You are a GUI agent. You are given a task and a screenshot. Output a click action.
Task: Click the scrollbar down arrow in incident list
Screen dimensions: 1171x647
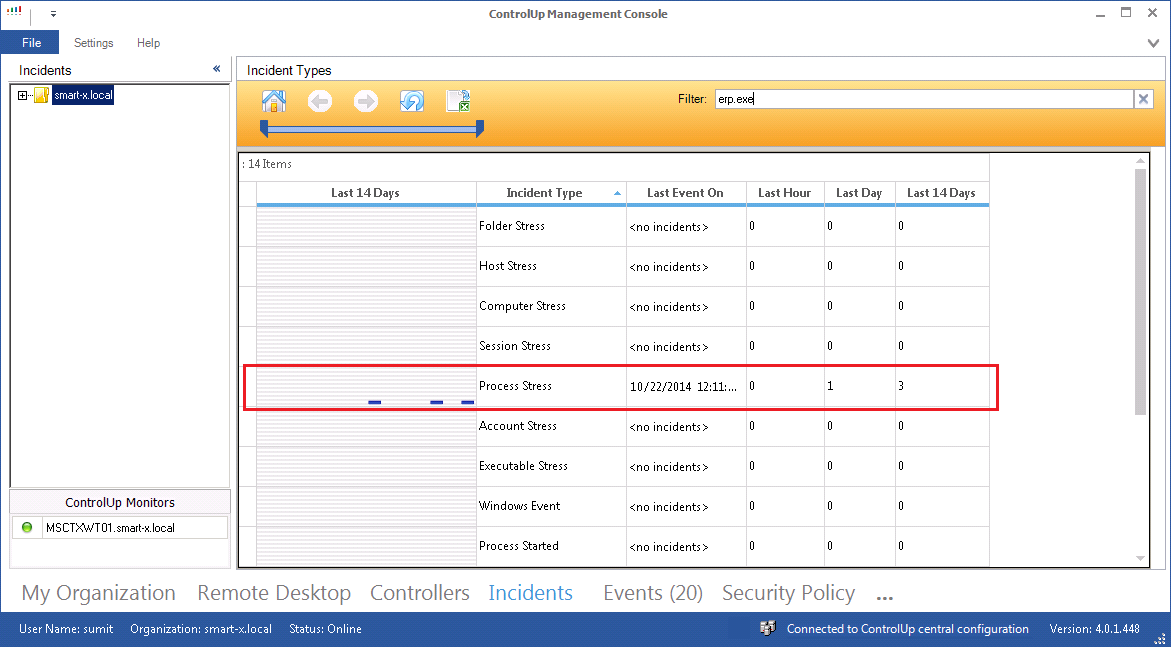[1140, 559]
